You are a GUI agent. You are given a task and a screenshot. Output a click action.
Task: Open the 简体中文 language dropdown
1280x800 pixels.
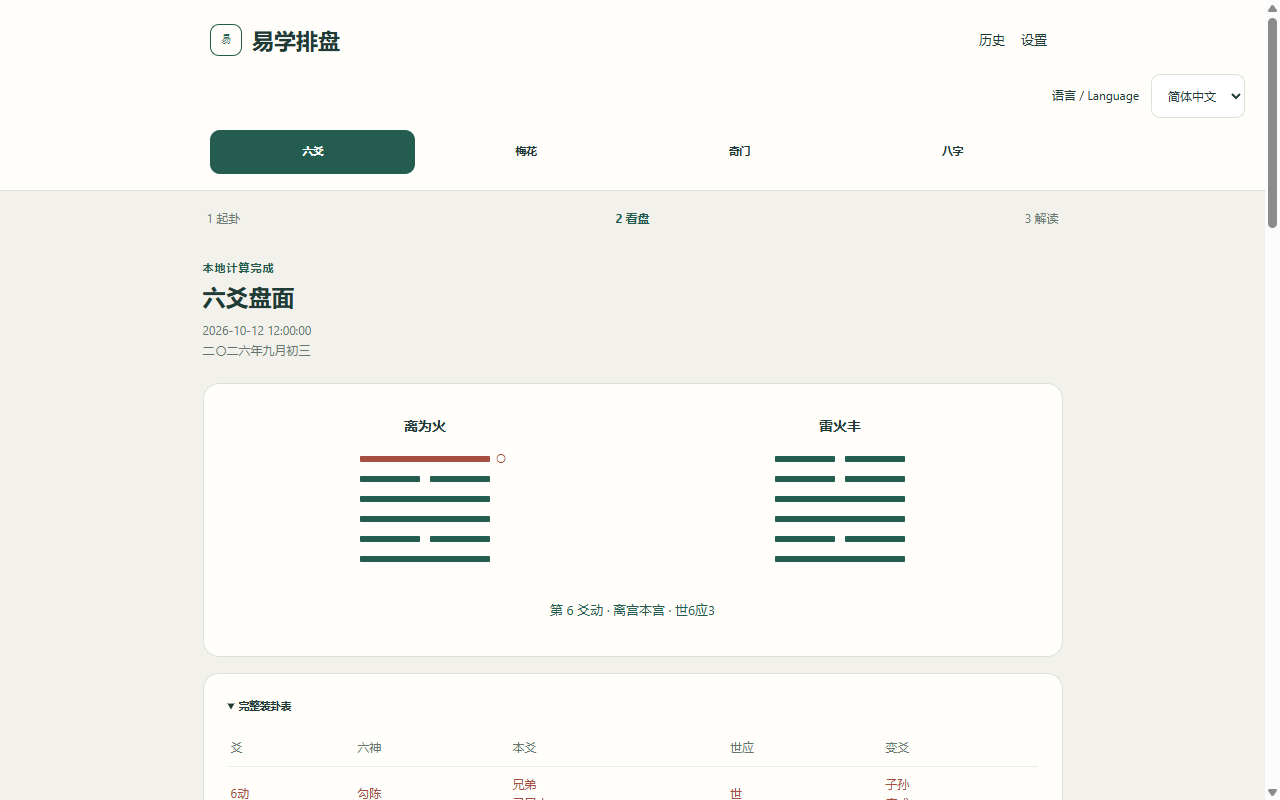coord(1198,96)
